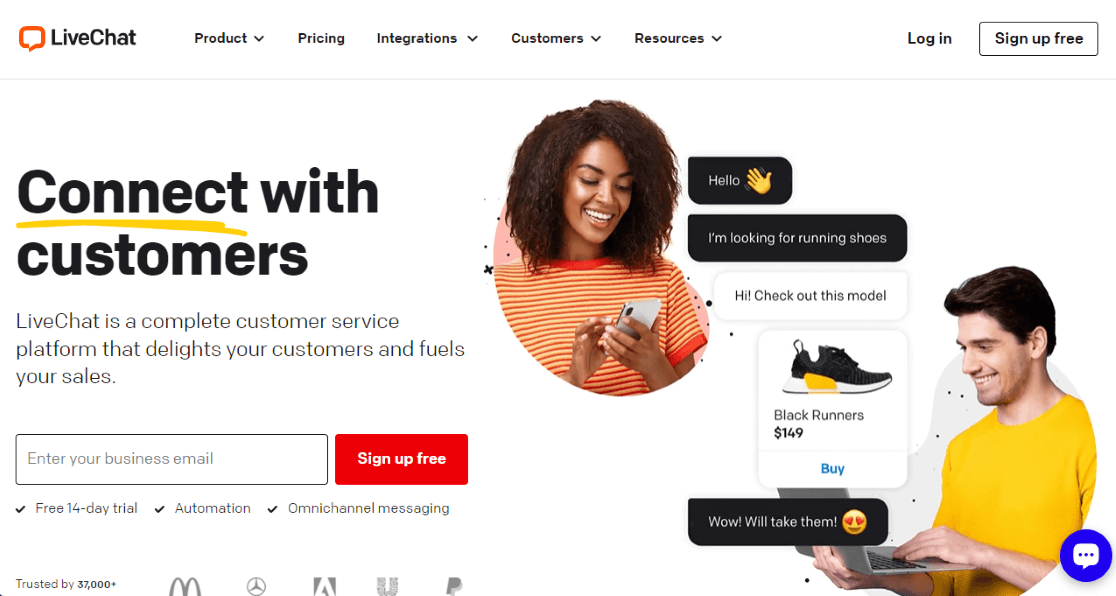
Task: Open the chat widget bubble icon
Action: point(1086,555)
